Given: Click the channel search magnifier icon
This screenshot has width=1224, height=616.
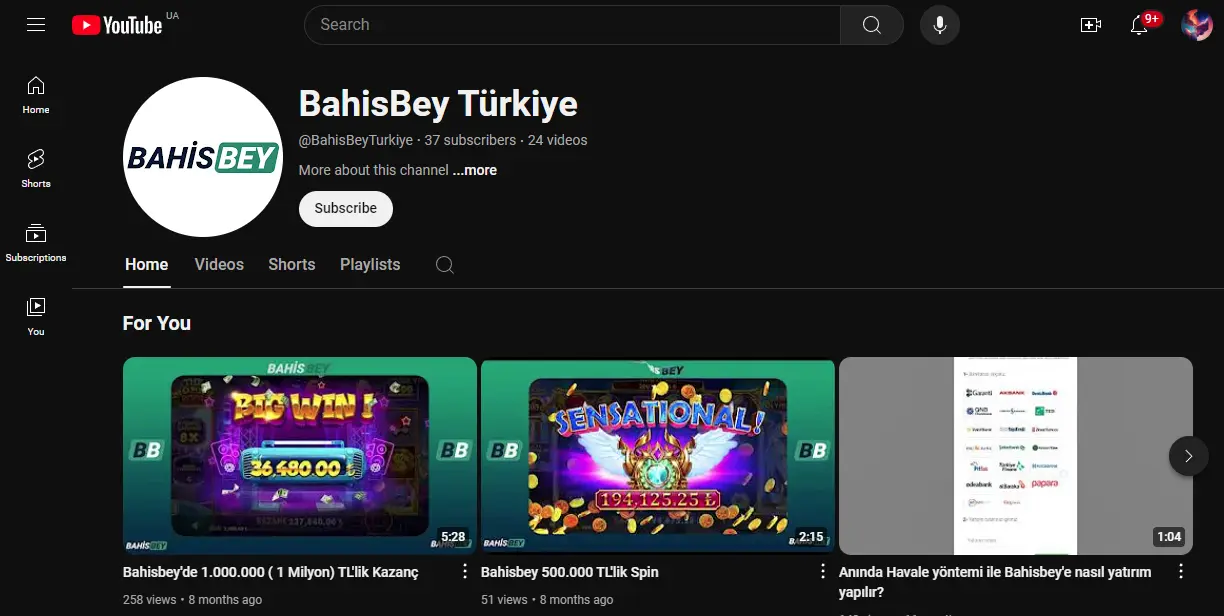Looking at the screenshot, I should point(445,265).
